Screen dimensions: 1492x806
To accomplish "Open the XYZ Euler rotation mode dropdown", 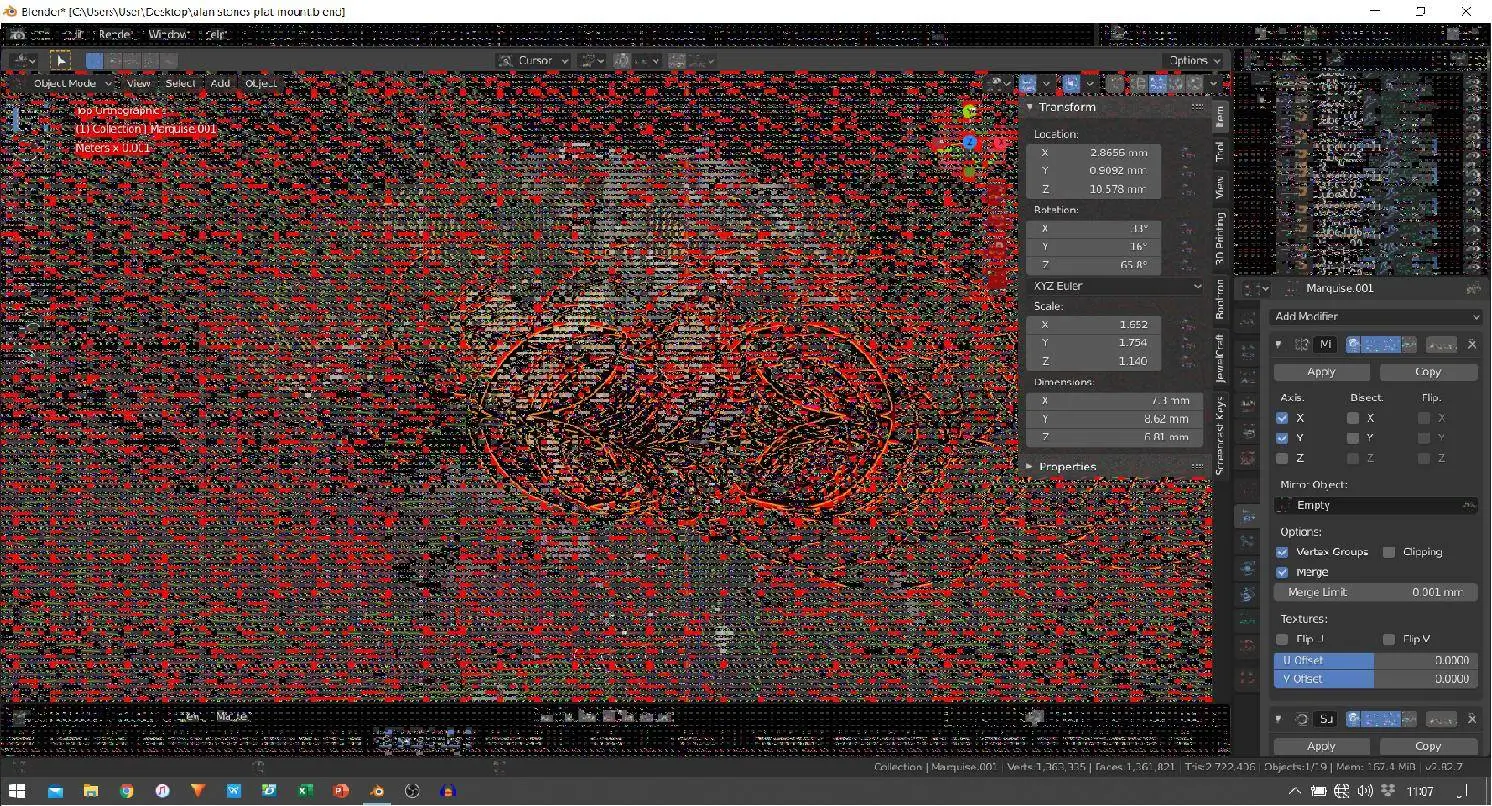I will click(x=1117, y=285).
